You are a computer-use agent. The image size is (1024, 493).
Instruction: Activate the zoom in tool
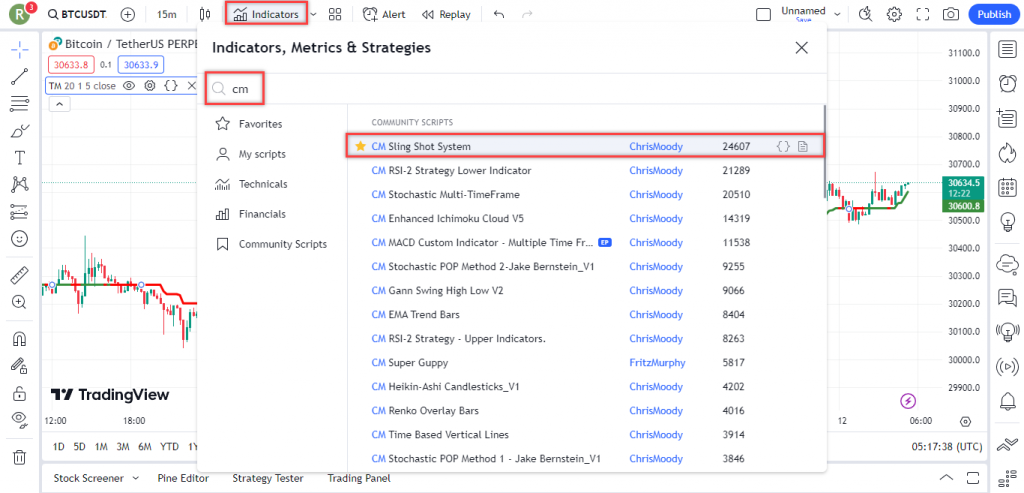click(20, 302)
